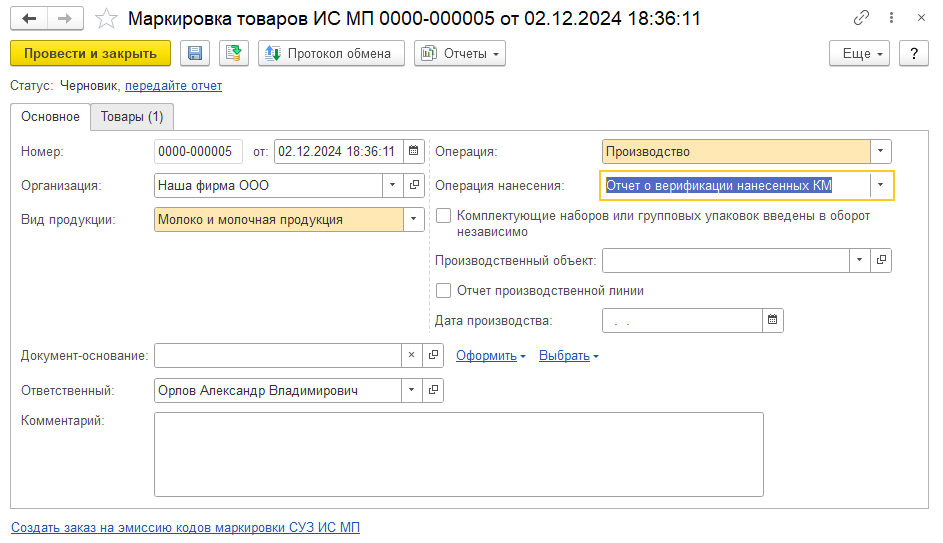Image resolution: width=943 pixels, height=543 pixels.
Task: Click the post document icon
Action: 234,53
